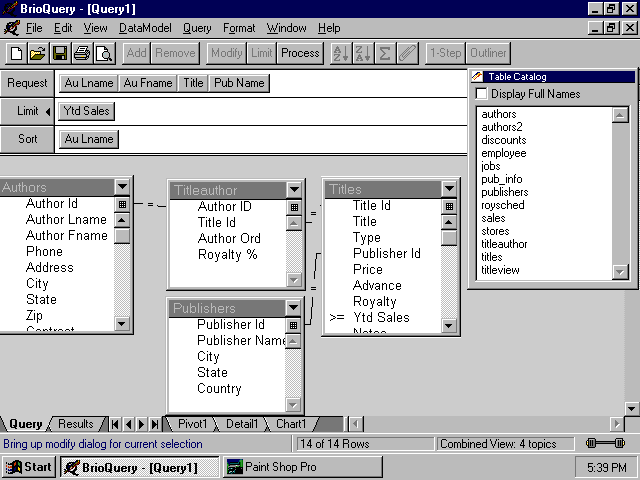Switch to the Results tab

(x=76, y=424)
